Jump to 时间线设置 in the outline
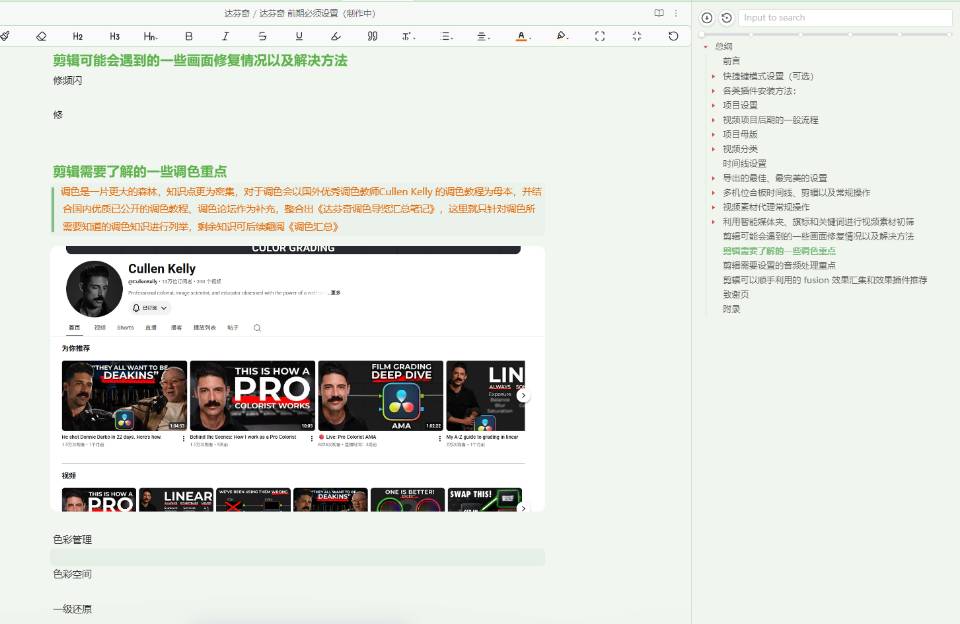 coord(744,164)
